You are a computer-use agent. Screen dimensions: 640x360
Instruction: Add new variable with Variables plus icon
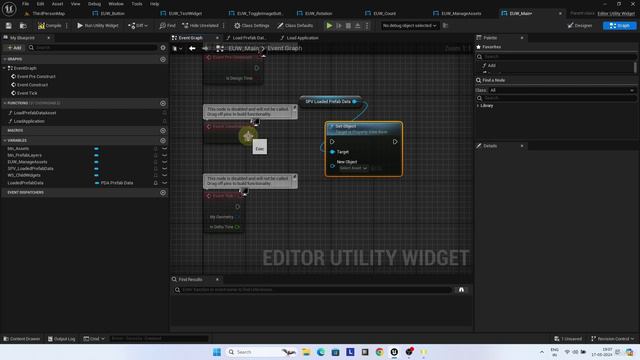[163, 140]
